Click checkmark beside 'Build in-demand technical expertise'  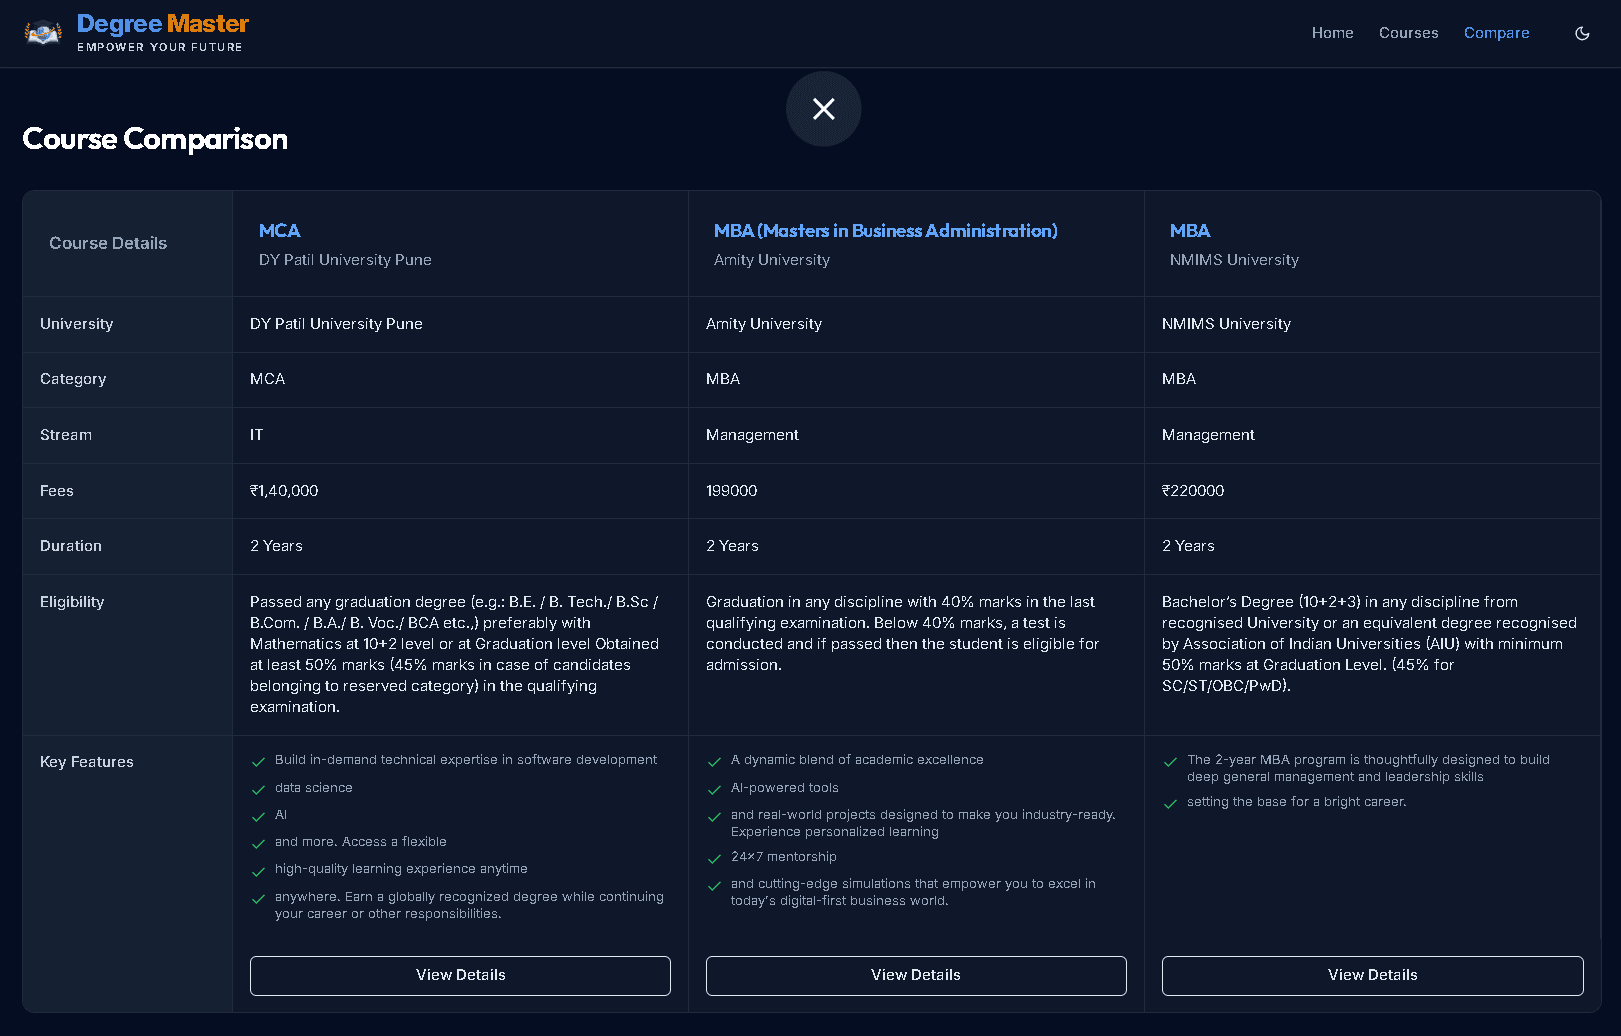pyautogui.click(x=258, y=762)
